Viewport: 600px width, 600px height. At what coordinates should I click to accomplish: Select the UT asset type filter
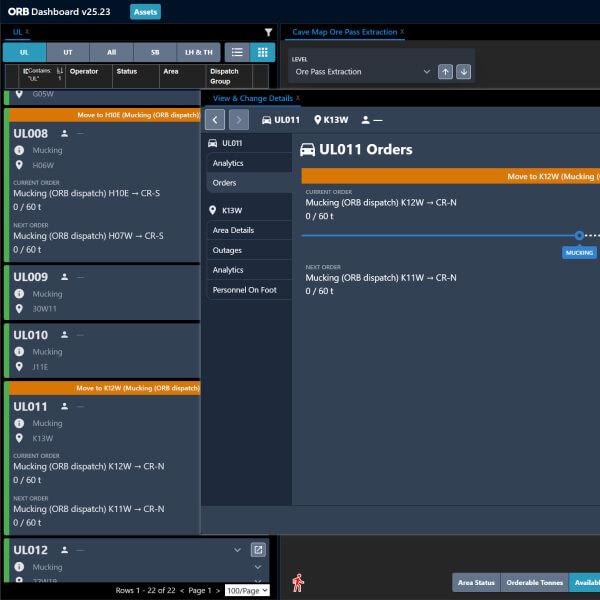click(68, 52)
